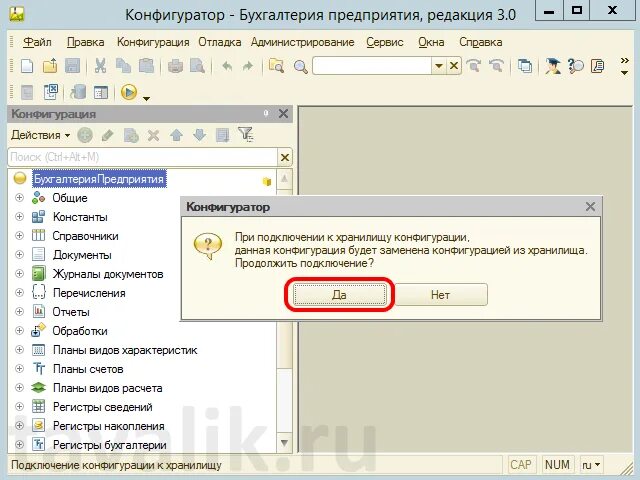This screenshot has width=640, height=480.
Task: Click the filter funnel icon in Configuration panel
Action: click(246, 134)
